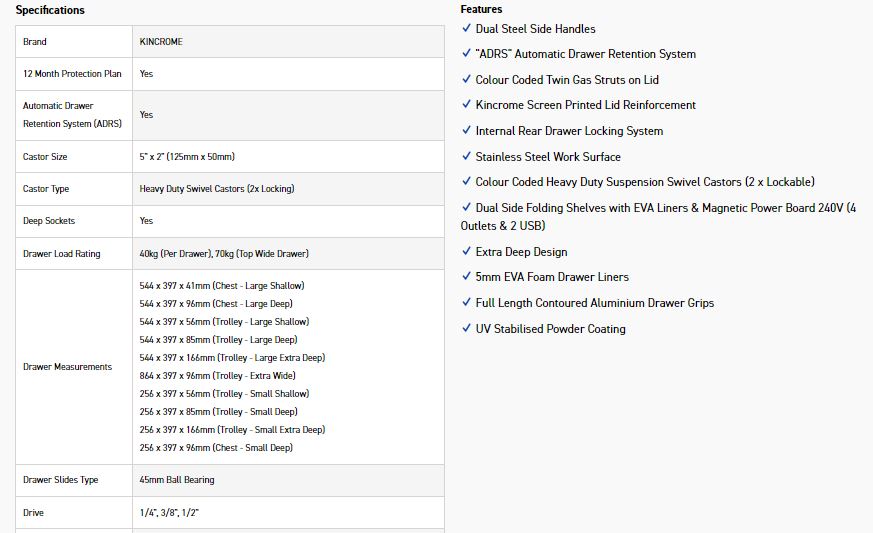Click the Specifications heading
The image size is (873, 533).
coord(50,10)
